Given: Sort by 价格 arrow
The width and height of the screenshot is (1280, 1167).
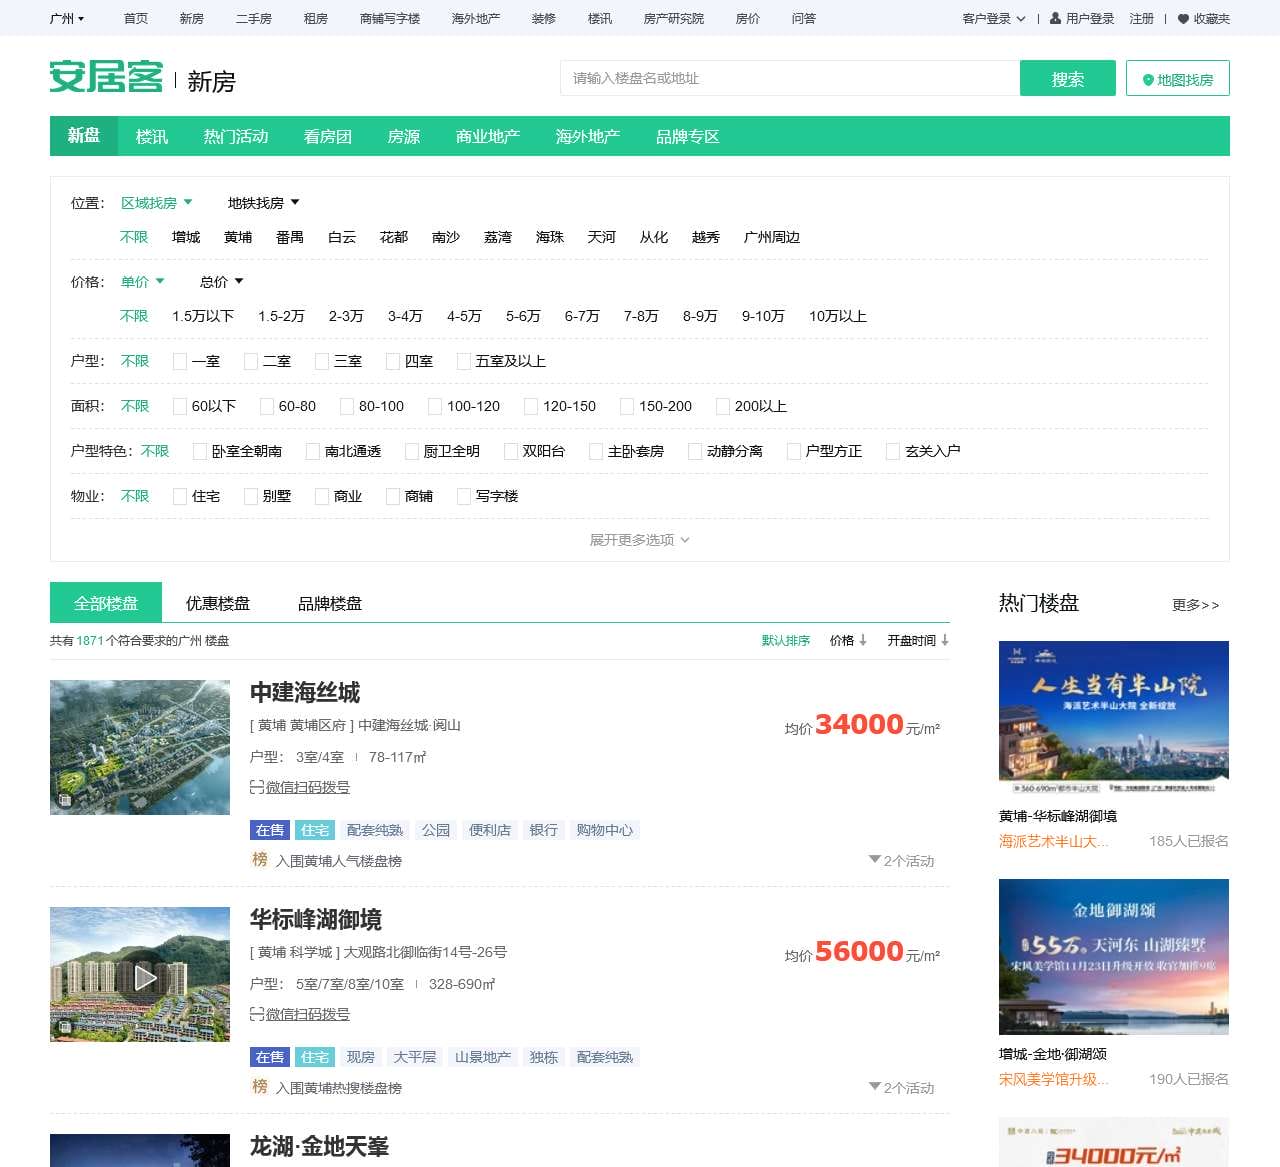Looking at the screenshot, I should pos(863,640).
